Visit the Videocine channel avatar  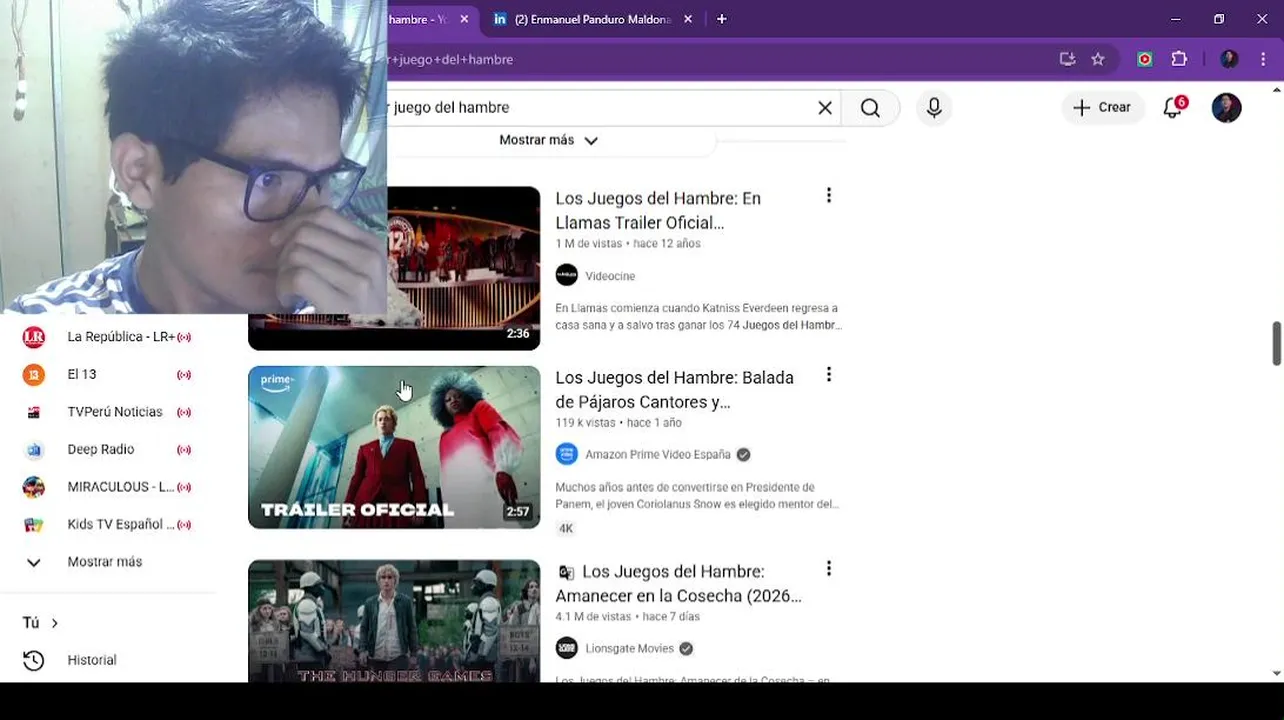[x=567, y=275]
